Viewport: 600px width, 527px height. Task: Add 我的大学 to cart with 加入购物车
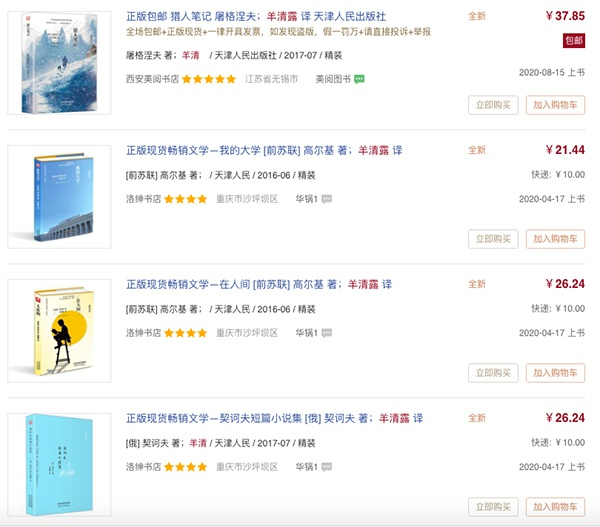(x=555, y=239)
